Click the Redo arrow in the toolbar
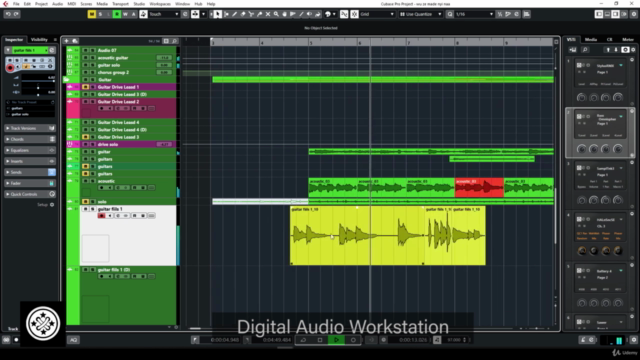Image resolution: width=640 pixels, height=360 pixels. [x=16, y=14]
